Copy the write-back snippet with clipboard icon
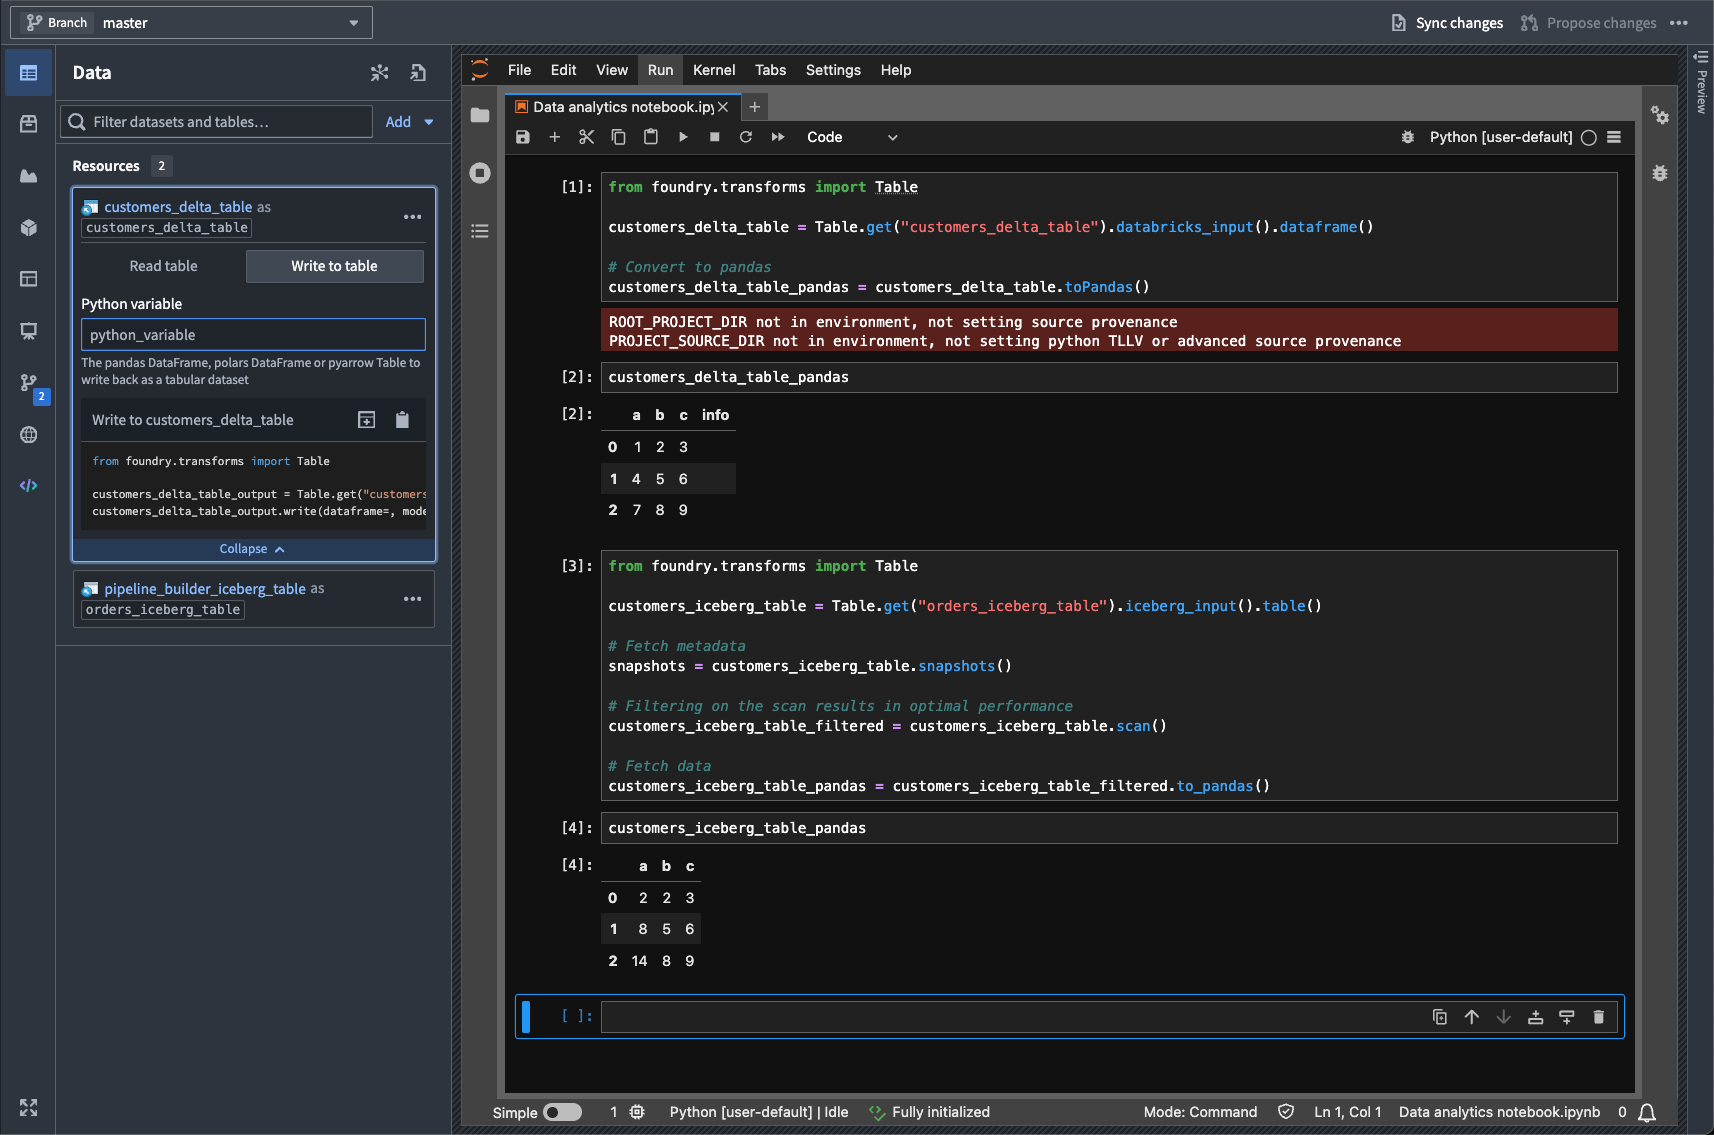The height and width of the screenshot is (1135, 1714). pos(403,419)
